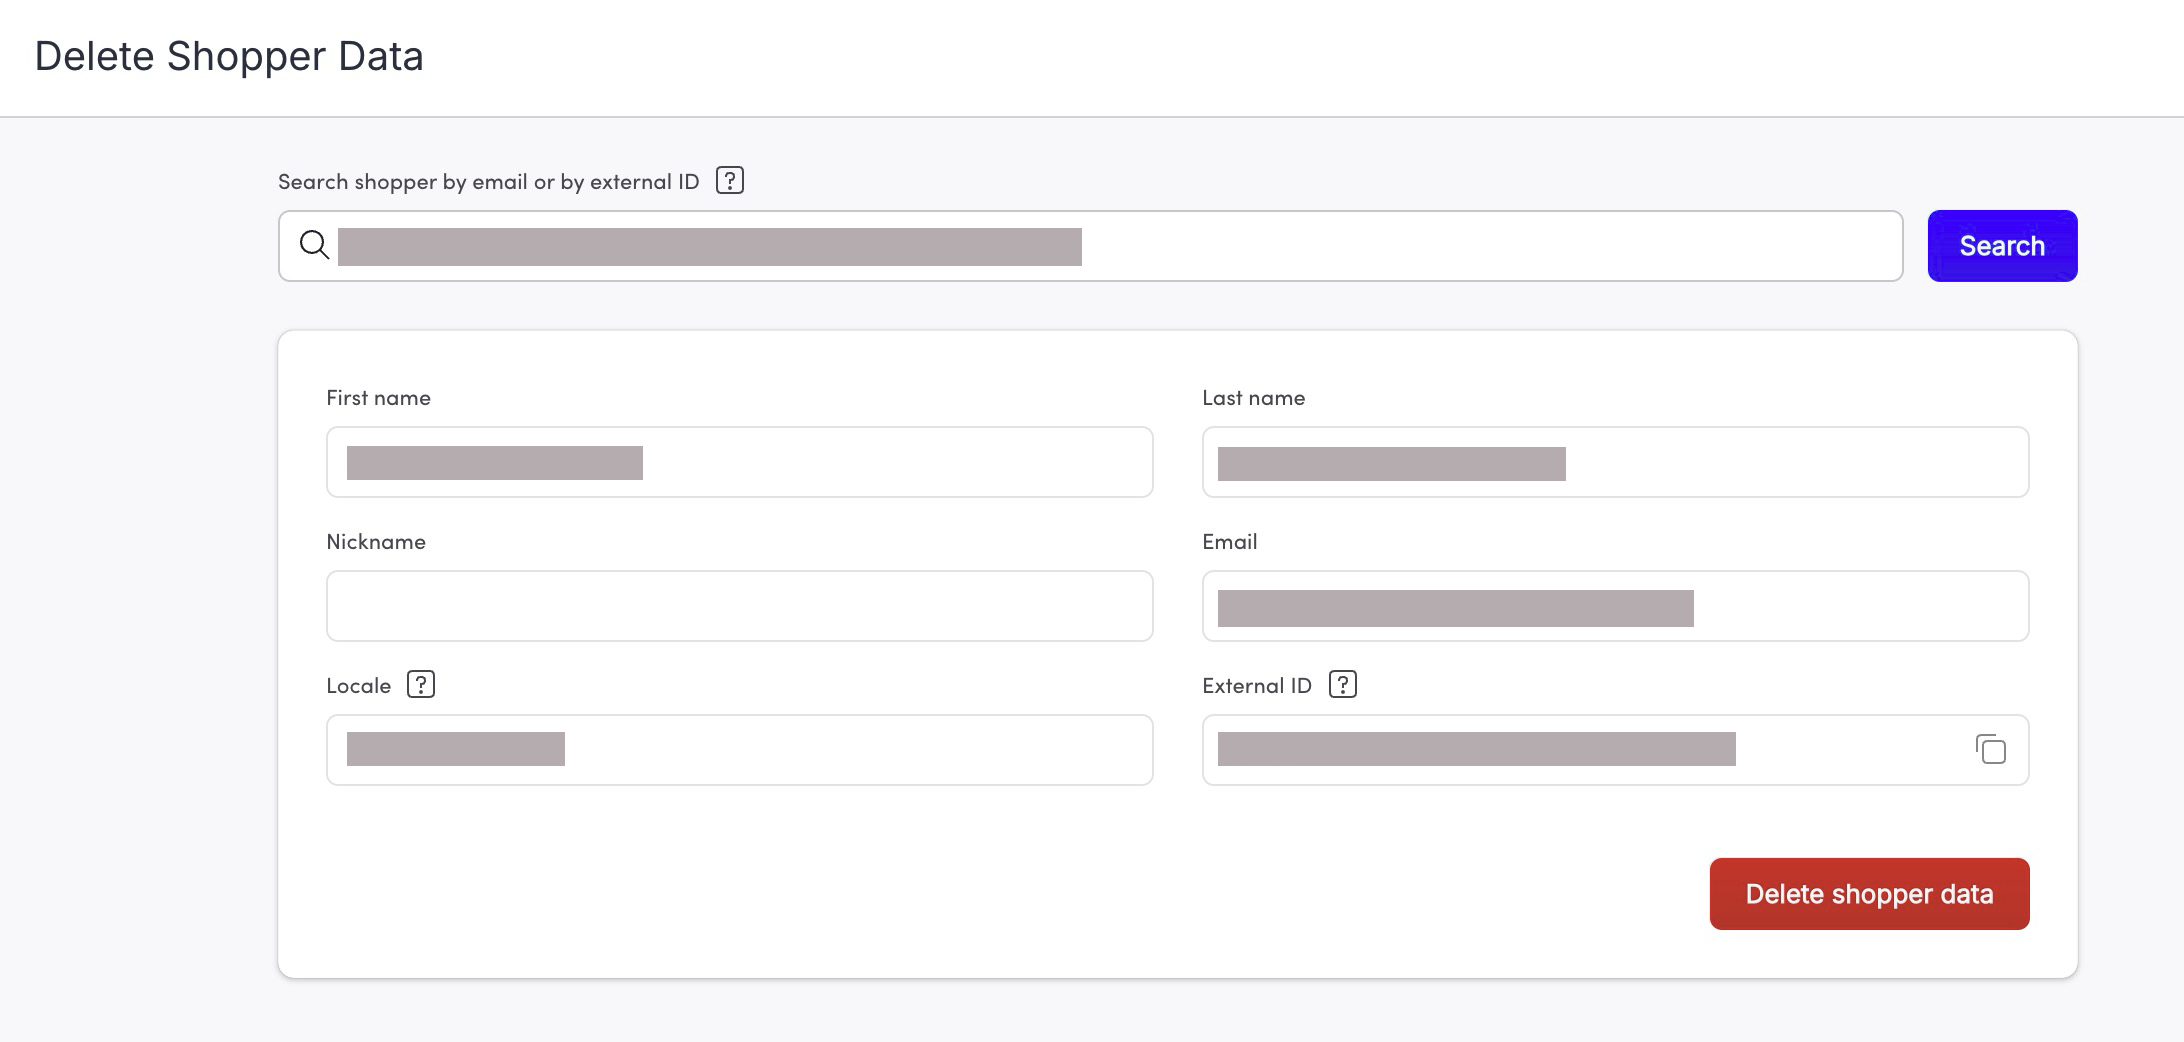
Task: Click the Delete Shopper Data page heading
Action: click(x=229, y=56)
